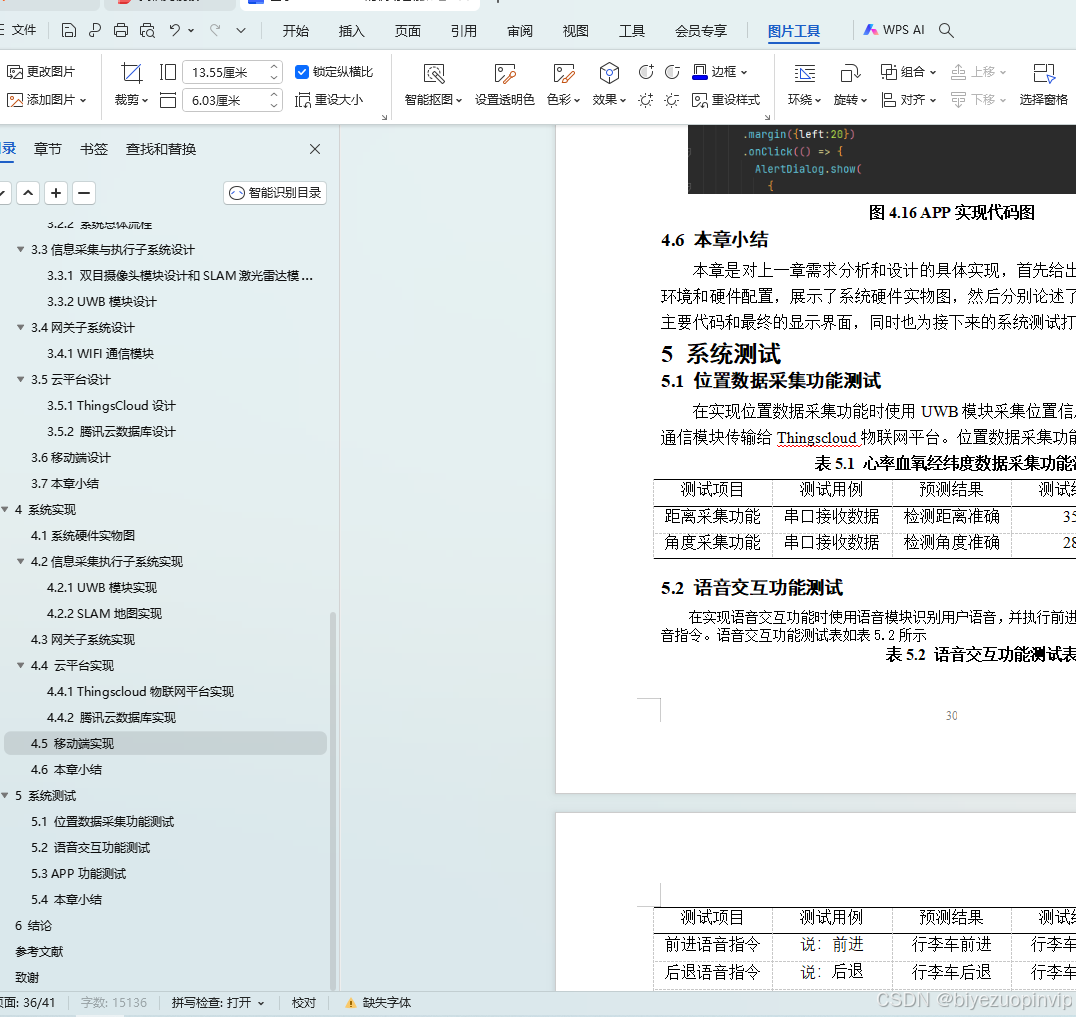Jump to outline entry 6 结论

pos(34,925)
